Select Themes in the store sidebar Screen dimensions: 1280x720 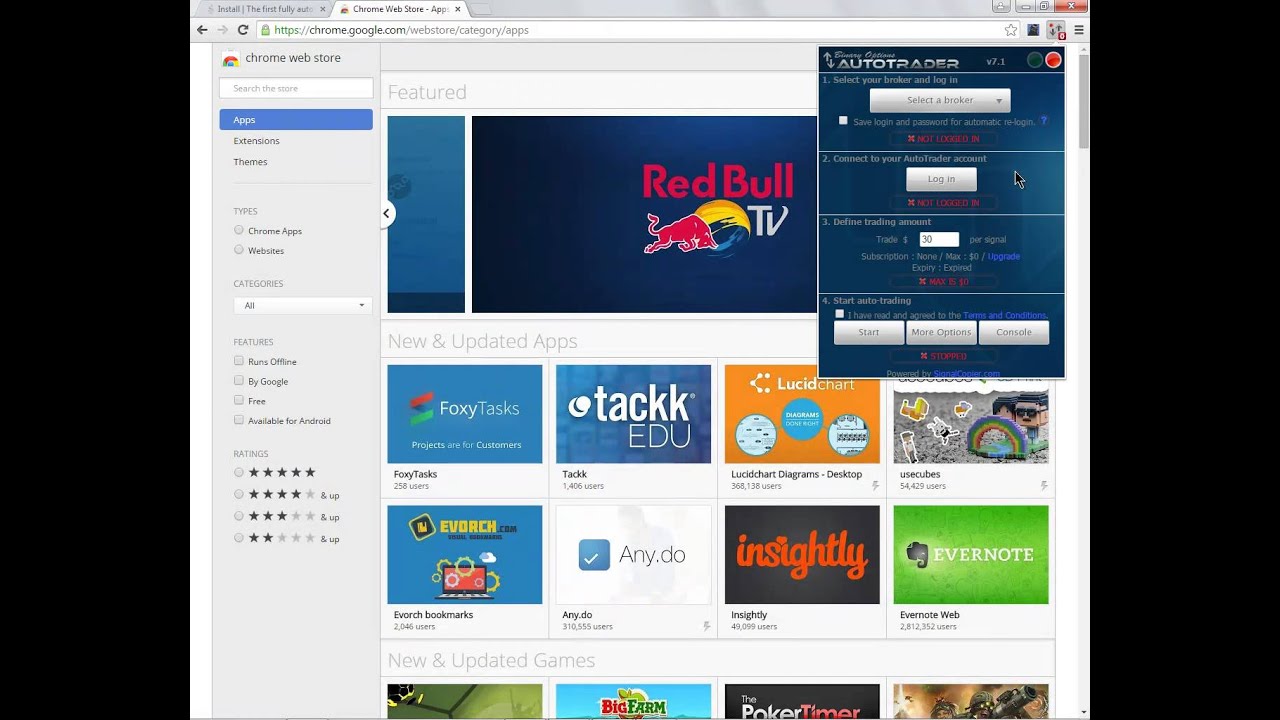(250, 162)
